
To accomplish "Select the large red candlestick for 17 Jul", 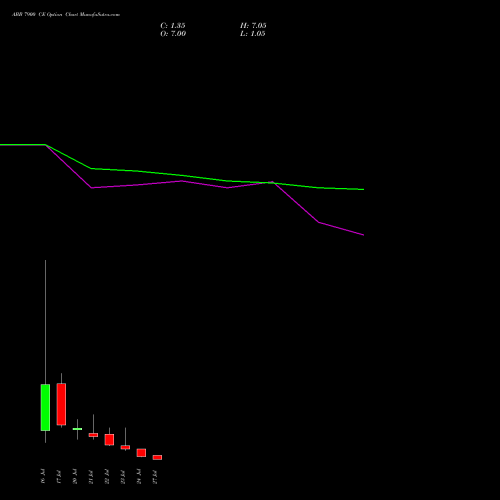I will point(61,404).
